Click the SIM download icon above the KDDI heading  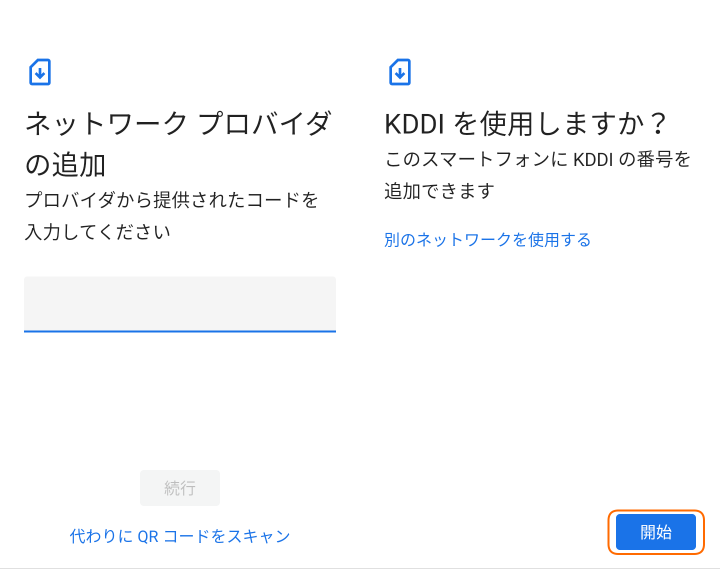(x=399, y=72)
